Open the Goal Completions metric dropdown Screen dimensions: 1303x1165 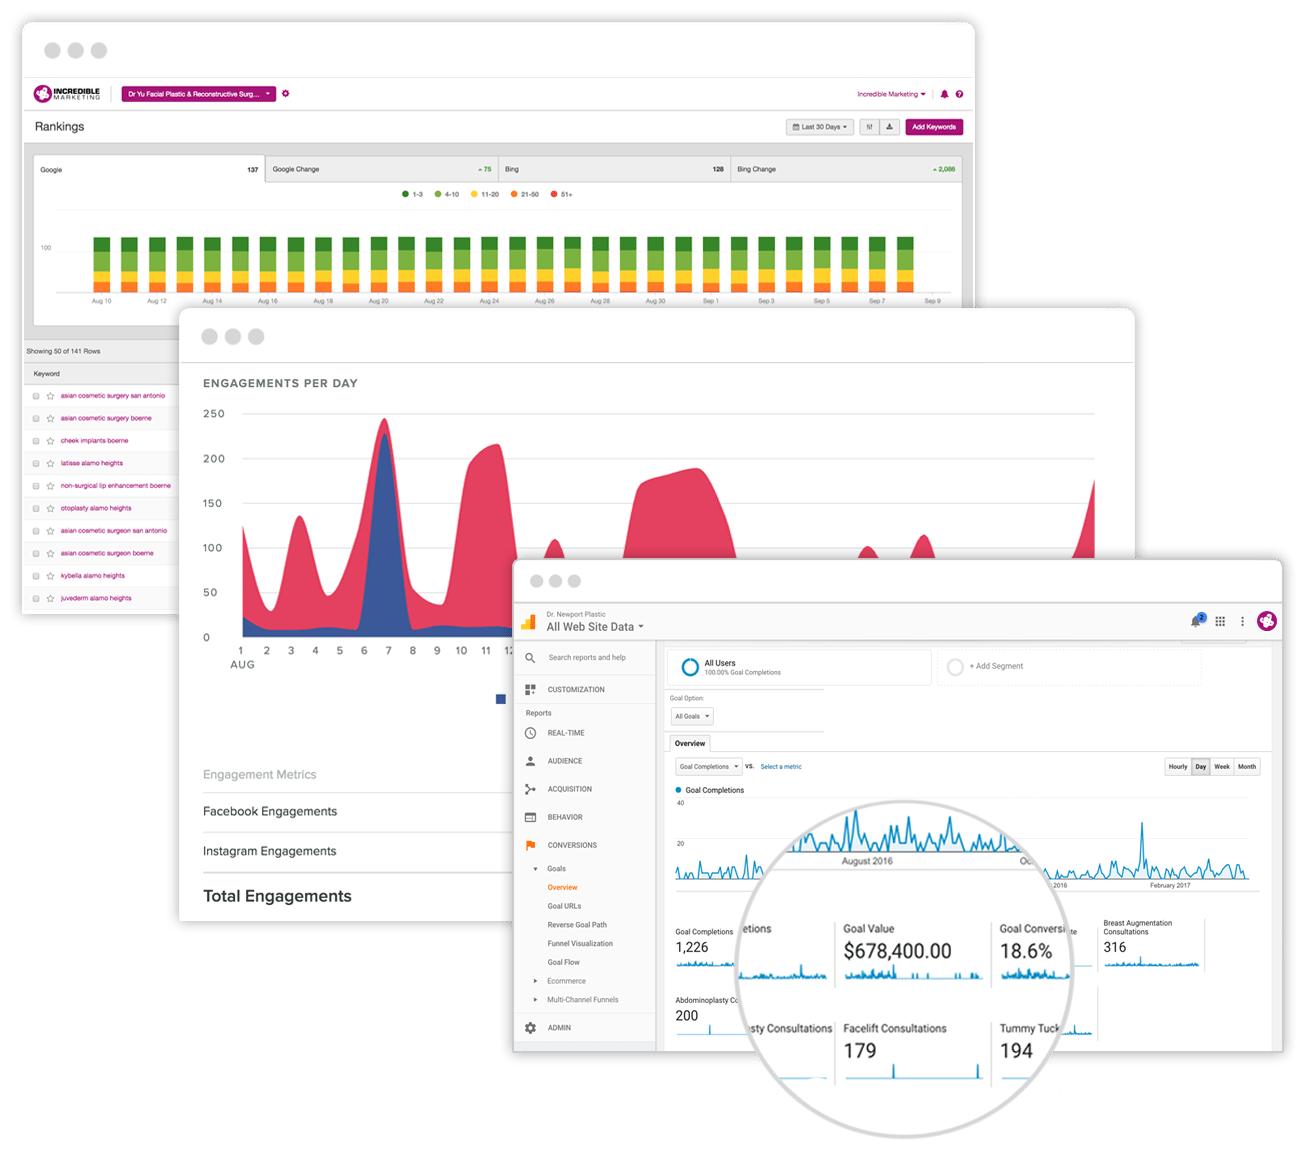(x=708, y=767)
